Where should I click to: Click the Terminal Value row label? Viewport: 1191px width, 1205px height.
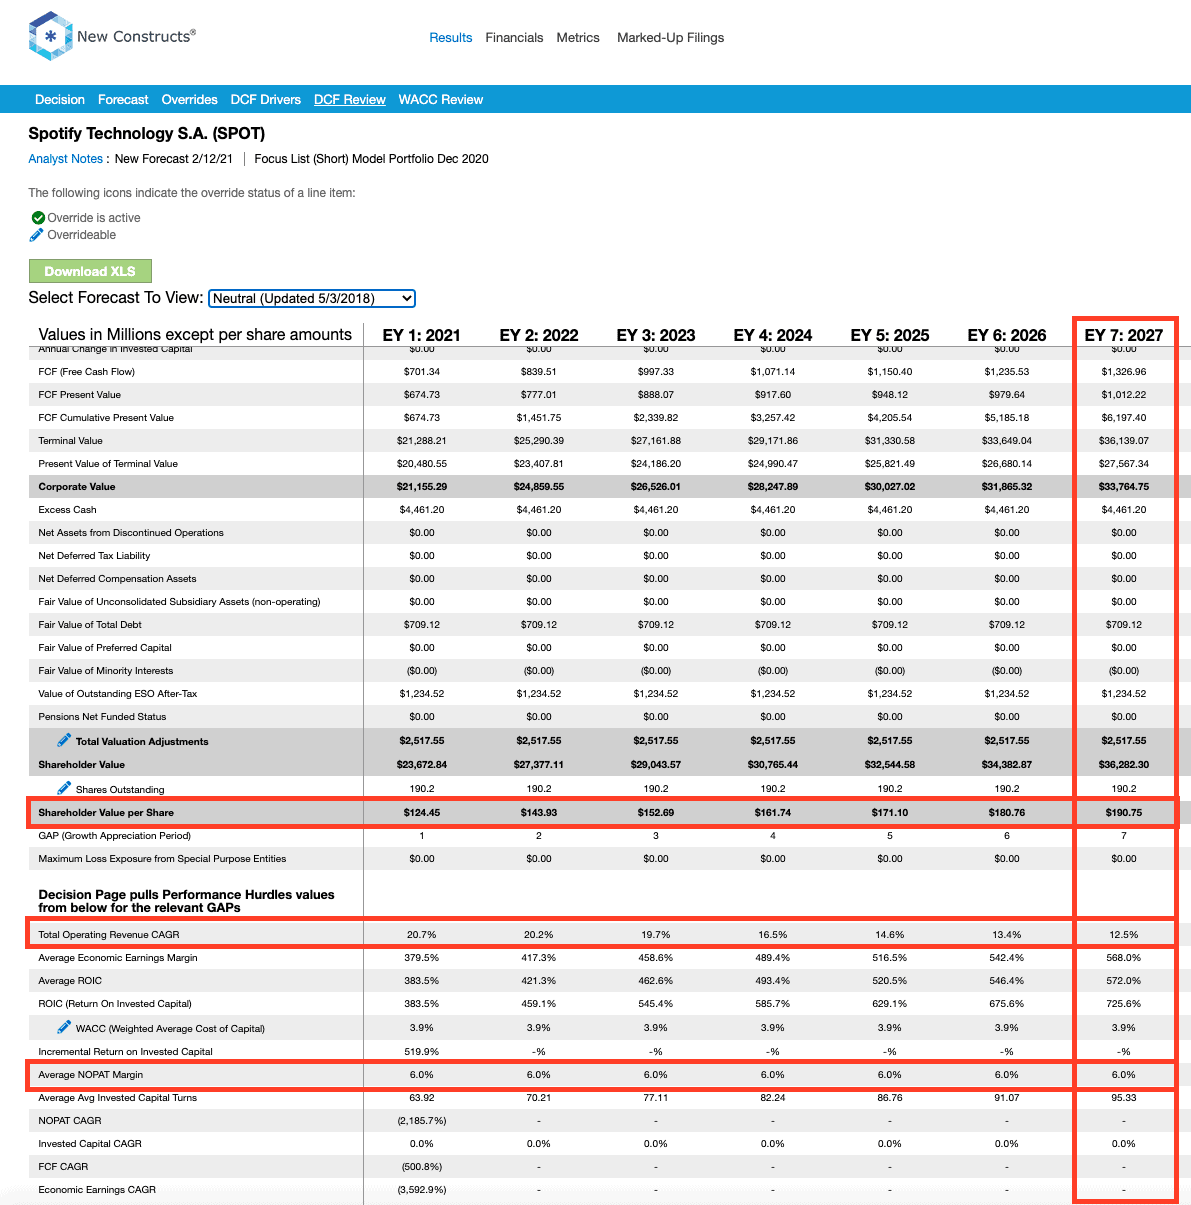pos(71,441)
